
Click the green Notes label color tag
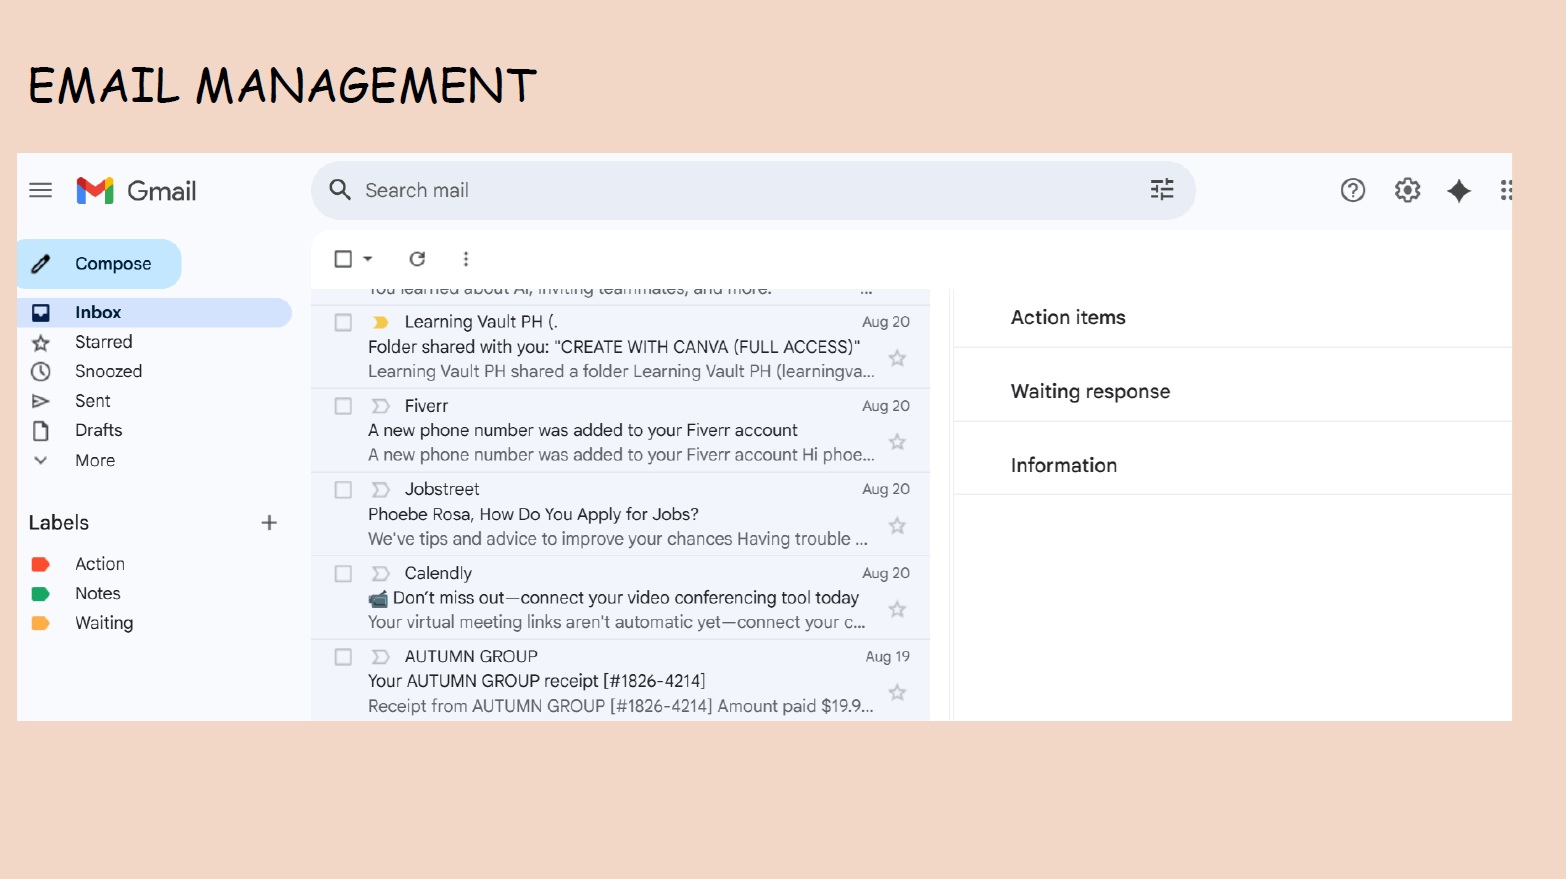(x=40, y=594)
